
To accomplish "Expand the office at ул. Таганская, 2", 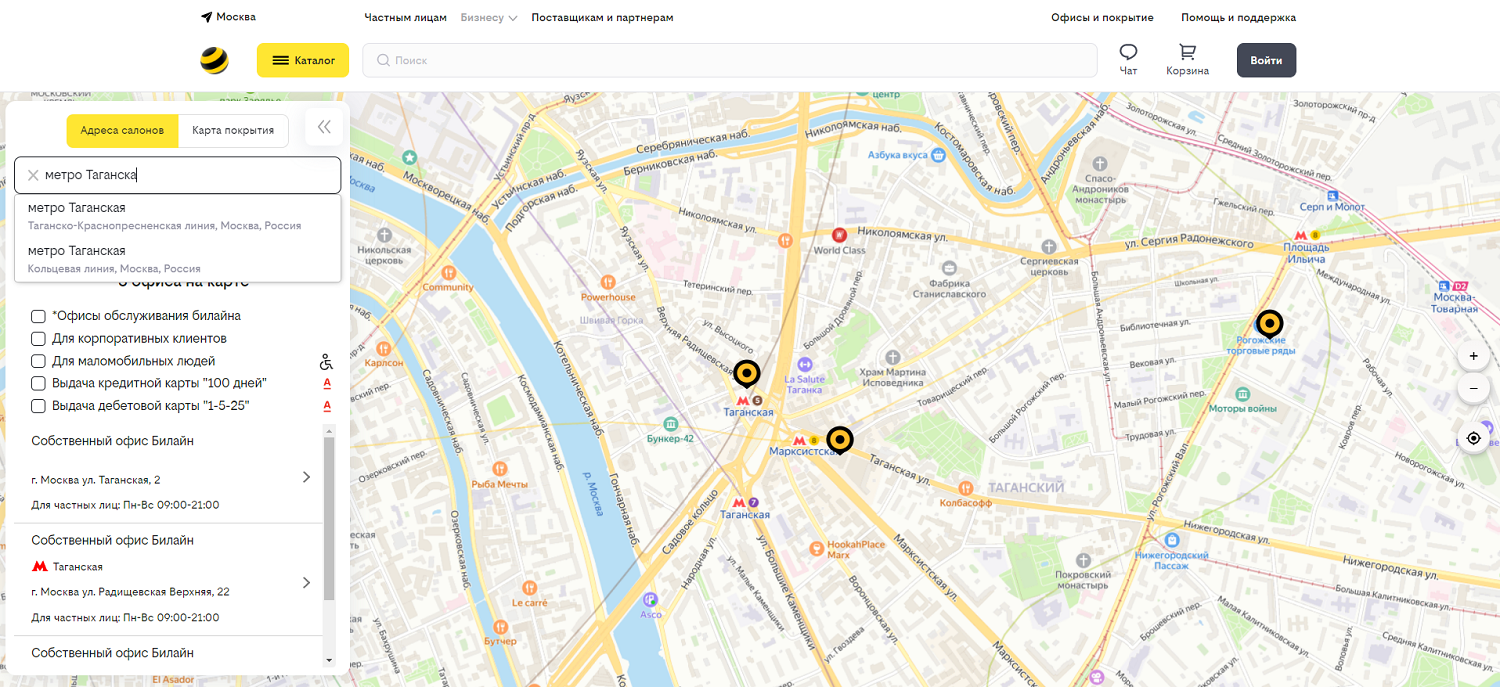I will [x=306, y=478].
